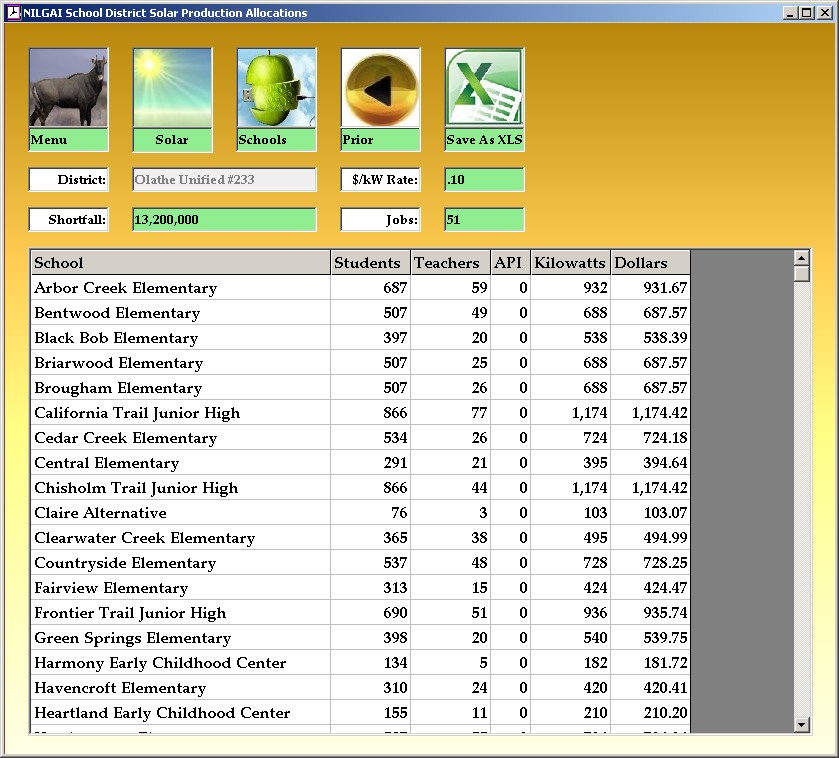The height and width of the screenshot is (758, 839).
Task: Select the Dollars column header
Action: tap(650, 263)
